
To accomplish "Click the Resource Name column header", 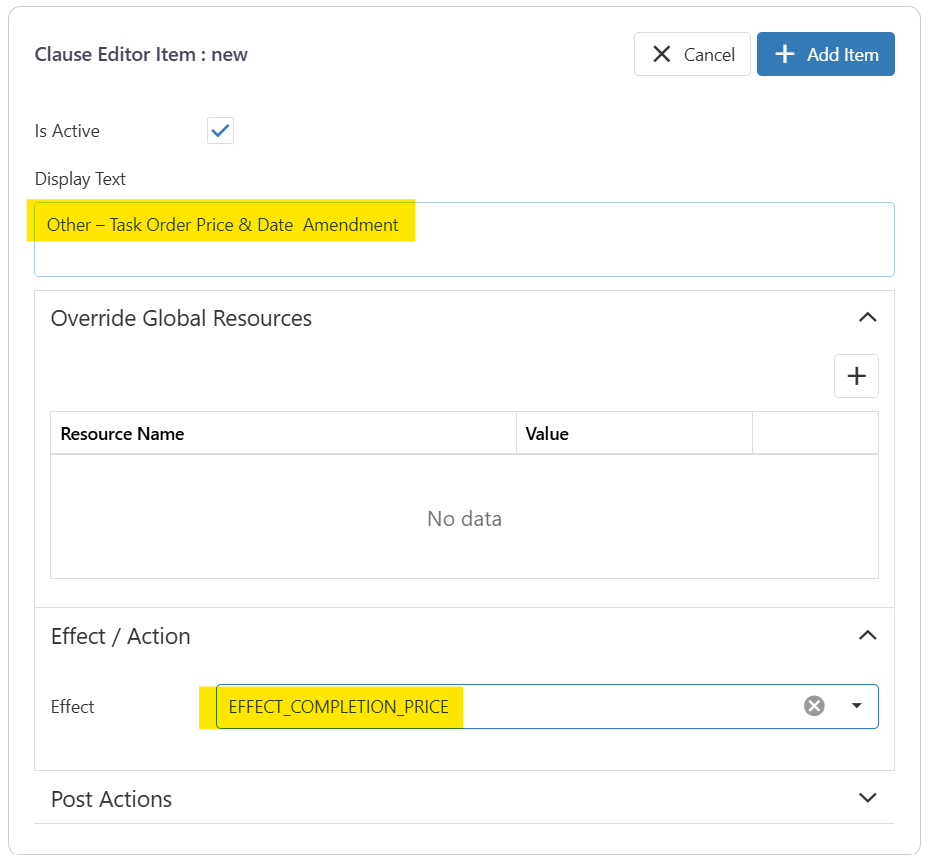I will coord(283,434).
